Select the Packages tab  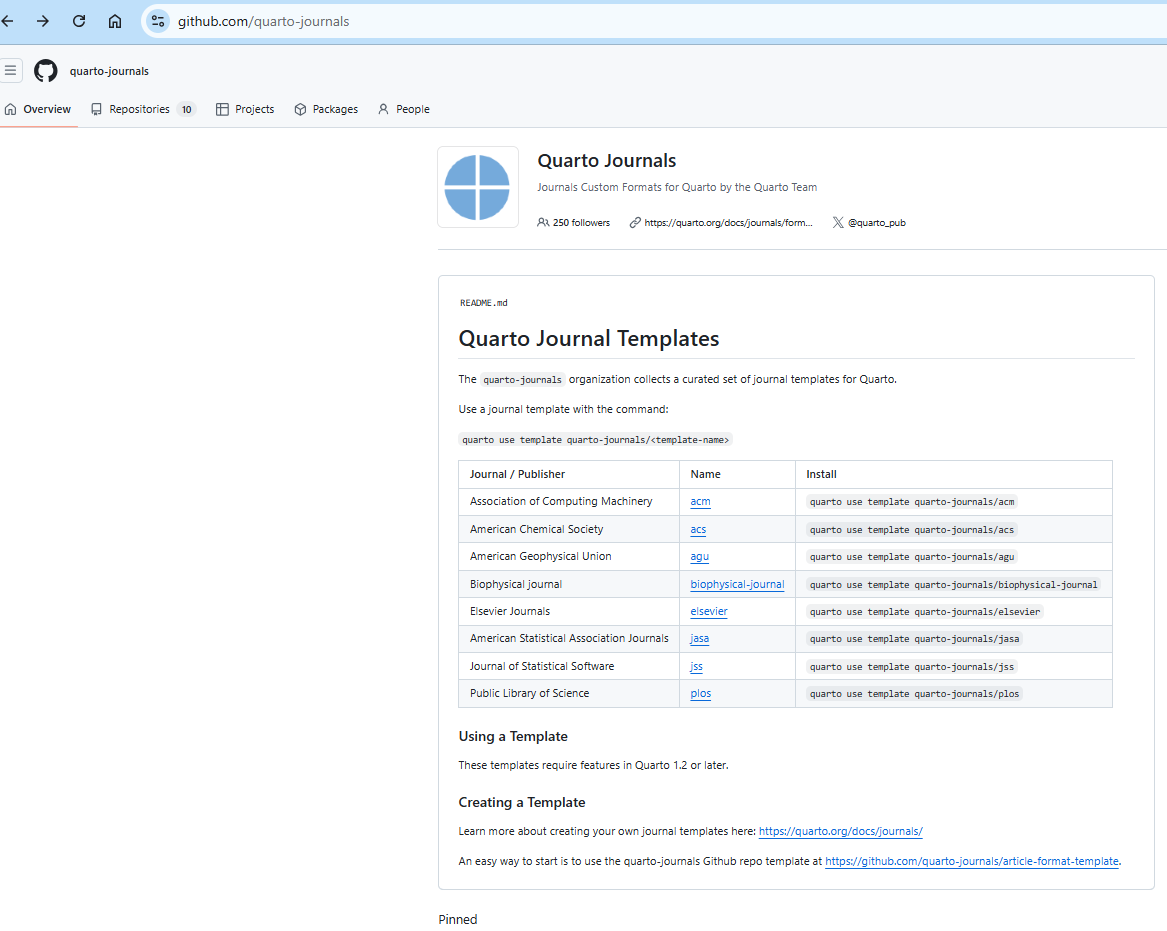coord(326,109)
